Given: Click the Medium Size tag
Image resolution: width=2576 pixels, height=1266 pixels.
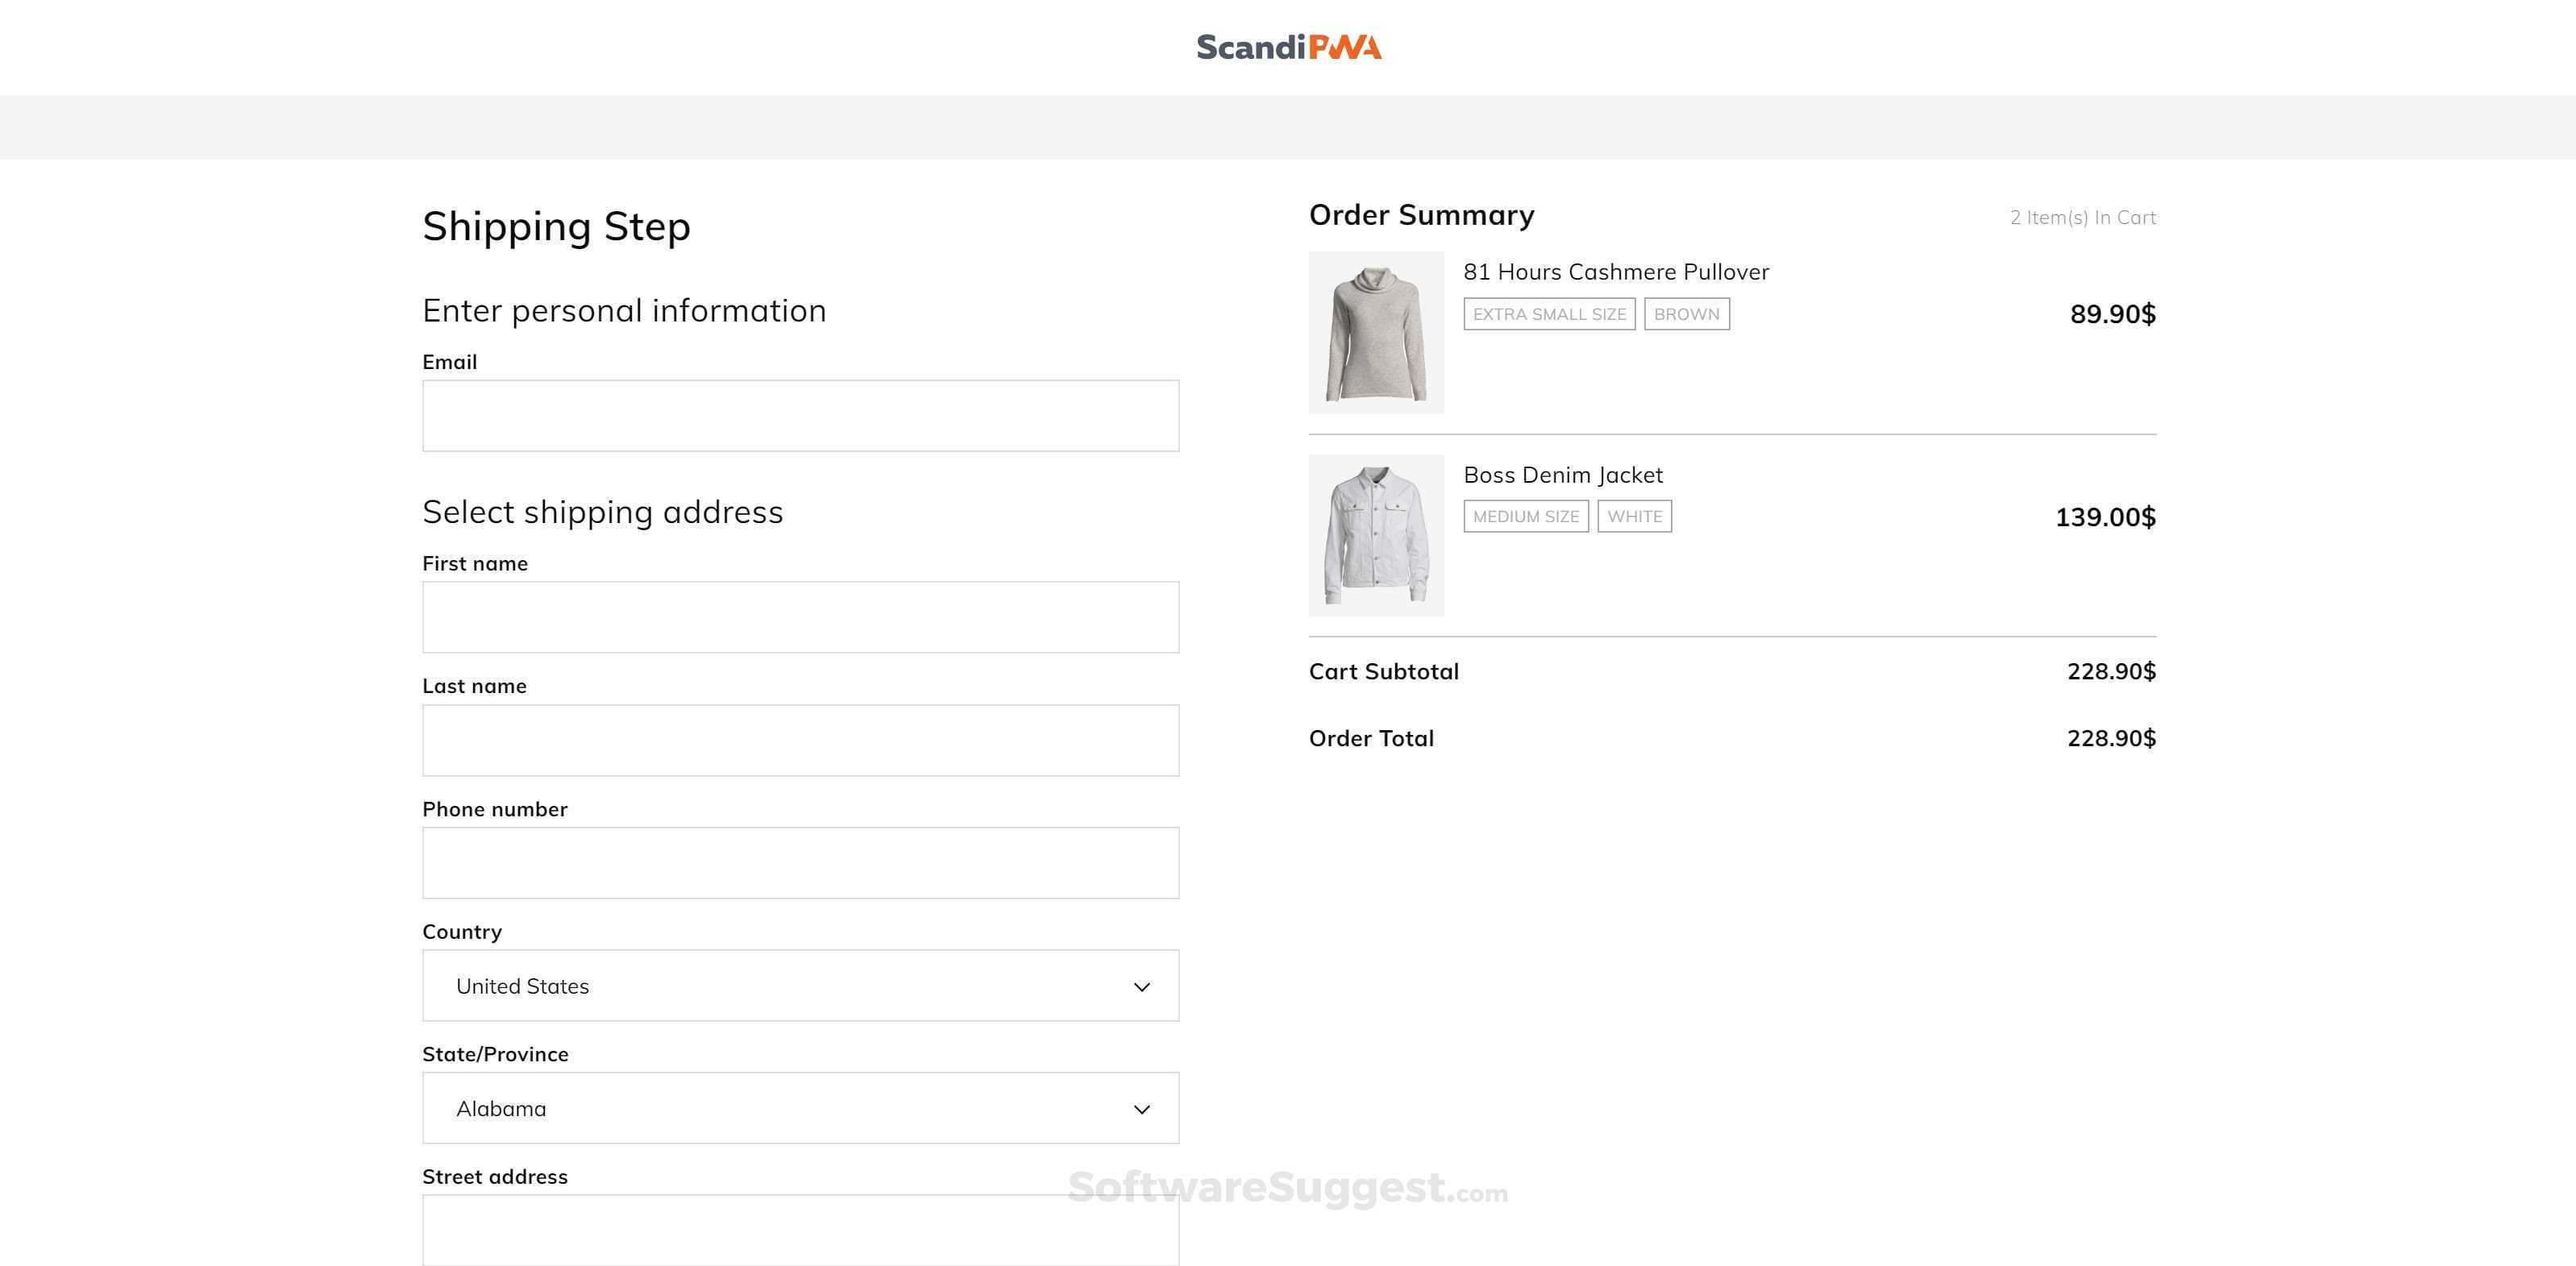Looking at the screenshot, I should (1526, 517).
